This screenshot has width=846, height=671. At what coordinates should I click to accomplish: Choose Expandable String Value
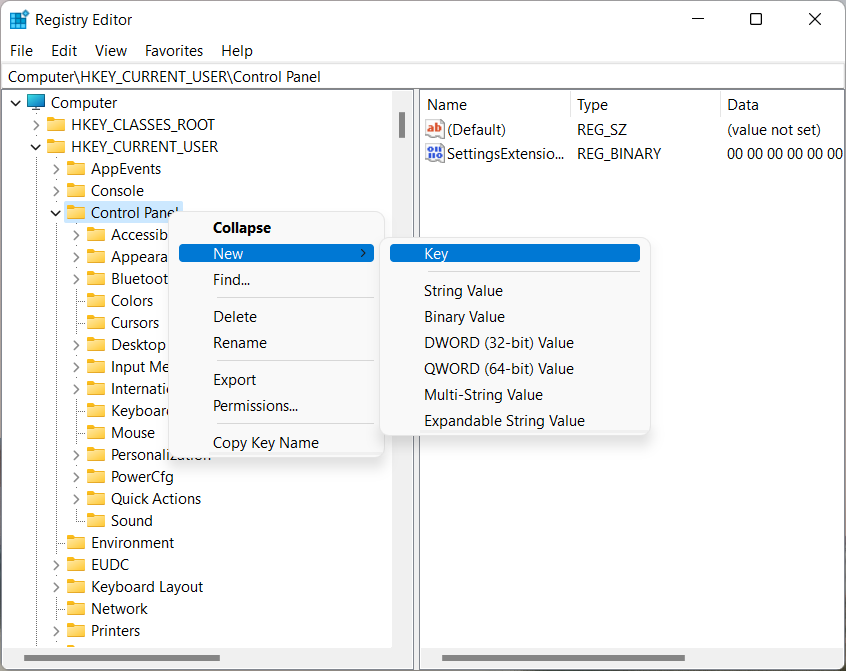pos(515,420)
